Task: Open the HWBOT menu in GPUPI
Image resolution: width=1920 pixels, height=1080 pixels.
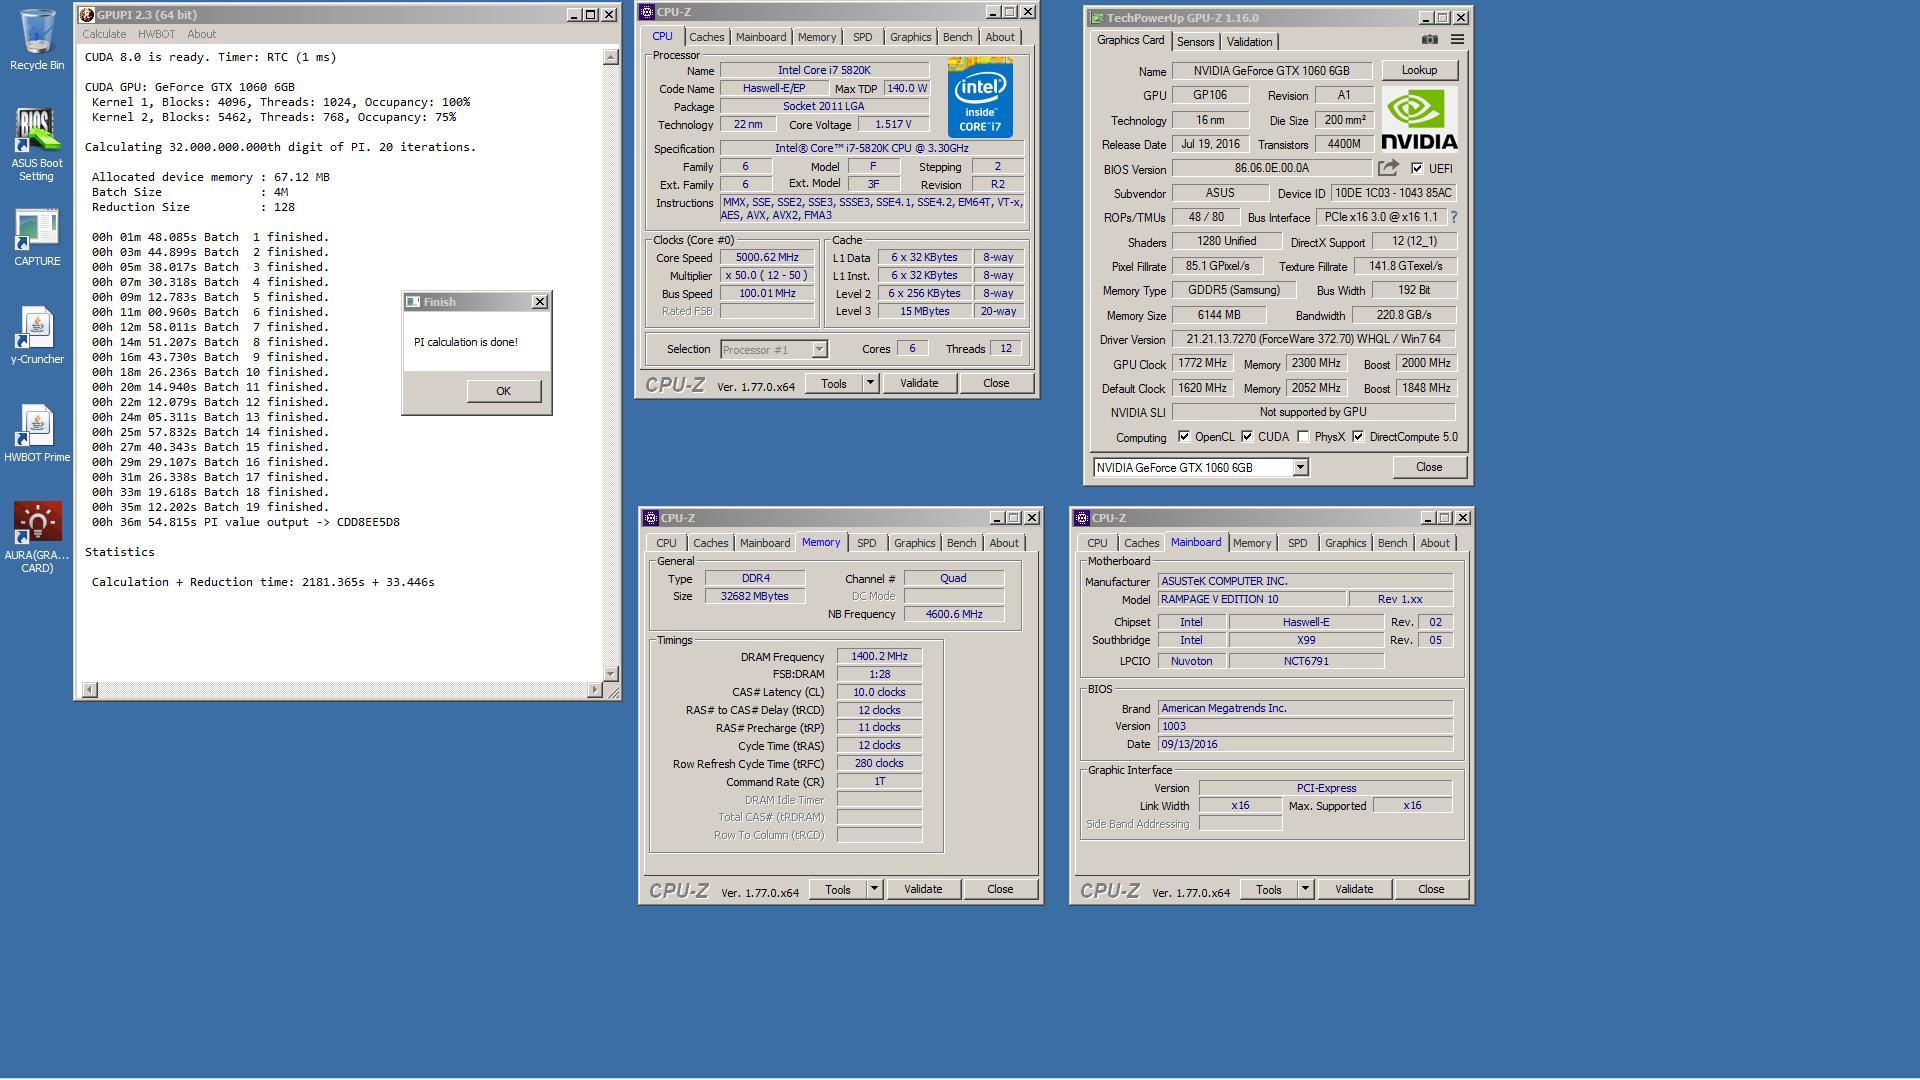Action: tap(157, 34)
